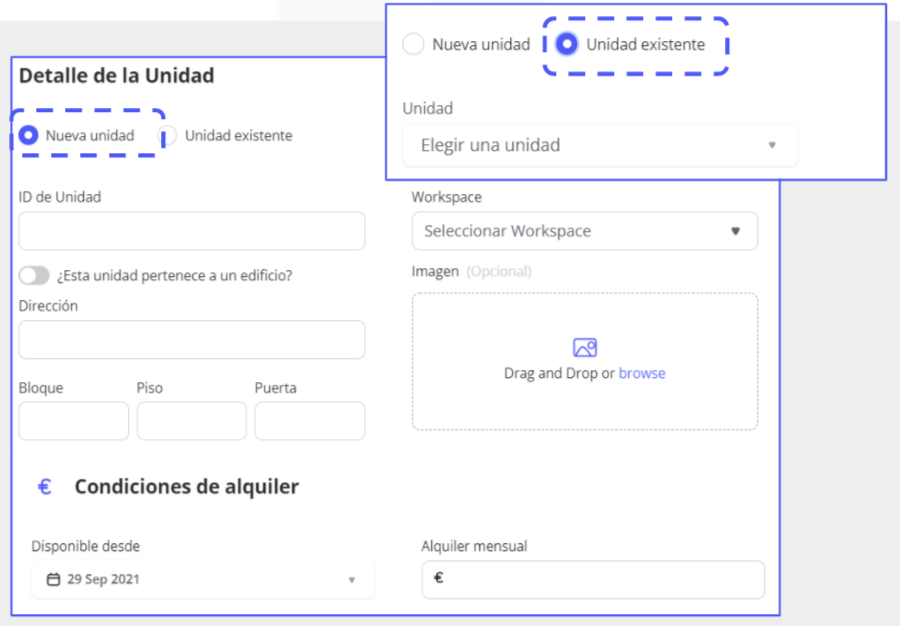900x626 pixels.
Task: Click the euro icon beside Condiciones de alquiler
Action: [x=44, y=487]
